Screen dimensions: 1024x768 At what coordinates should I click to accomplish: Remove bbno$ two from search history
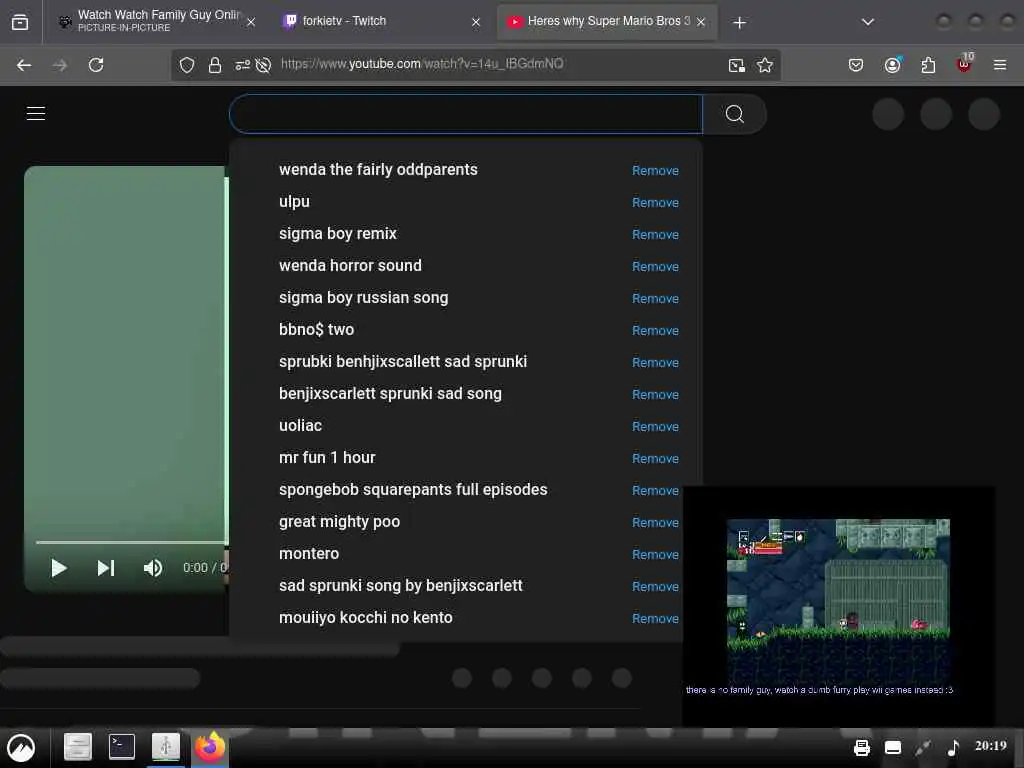pyautogui.click(x=655, y=330)
